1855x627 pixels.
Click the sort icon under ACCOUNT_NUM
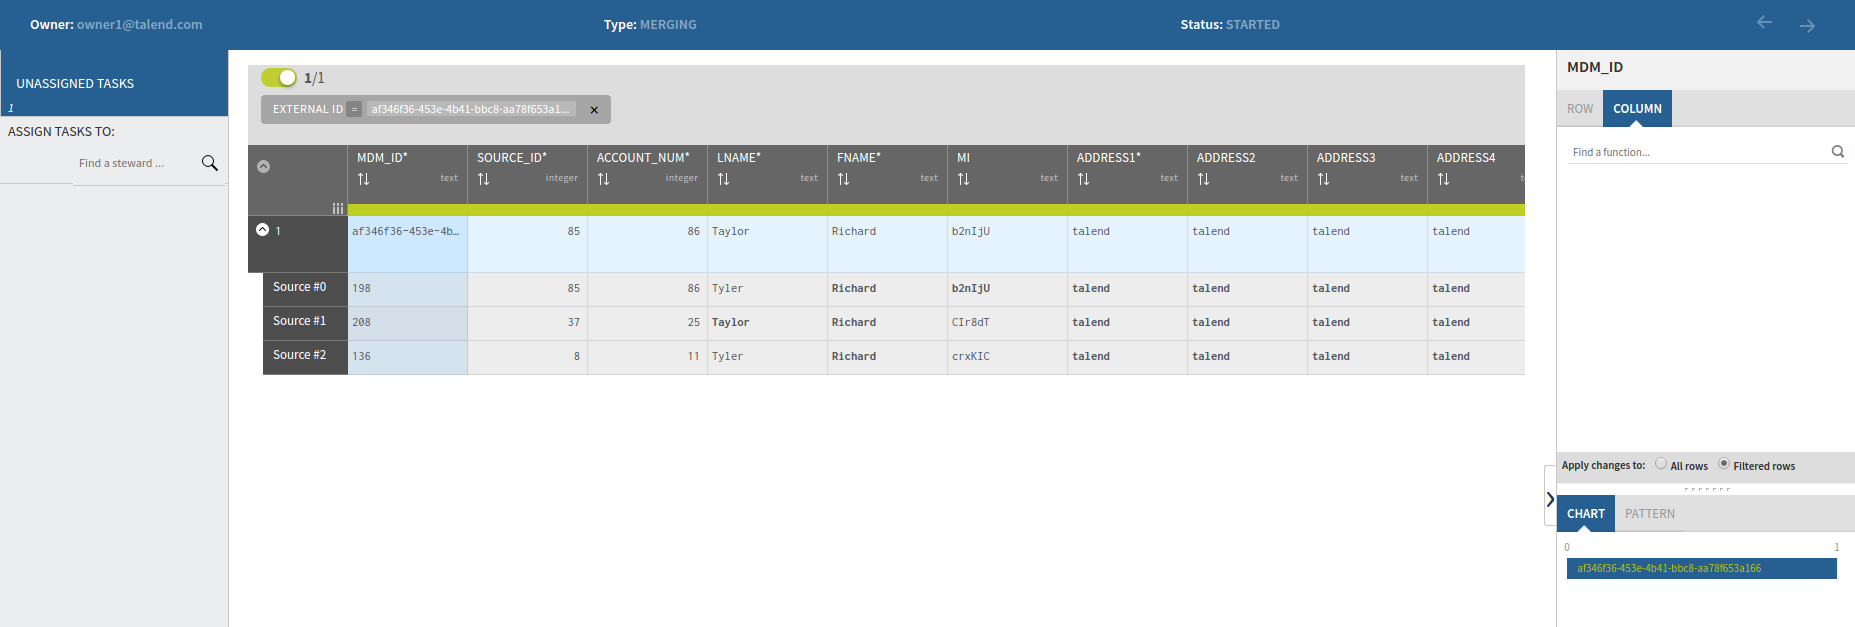click(604, 179)
